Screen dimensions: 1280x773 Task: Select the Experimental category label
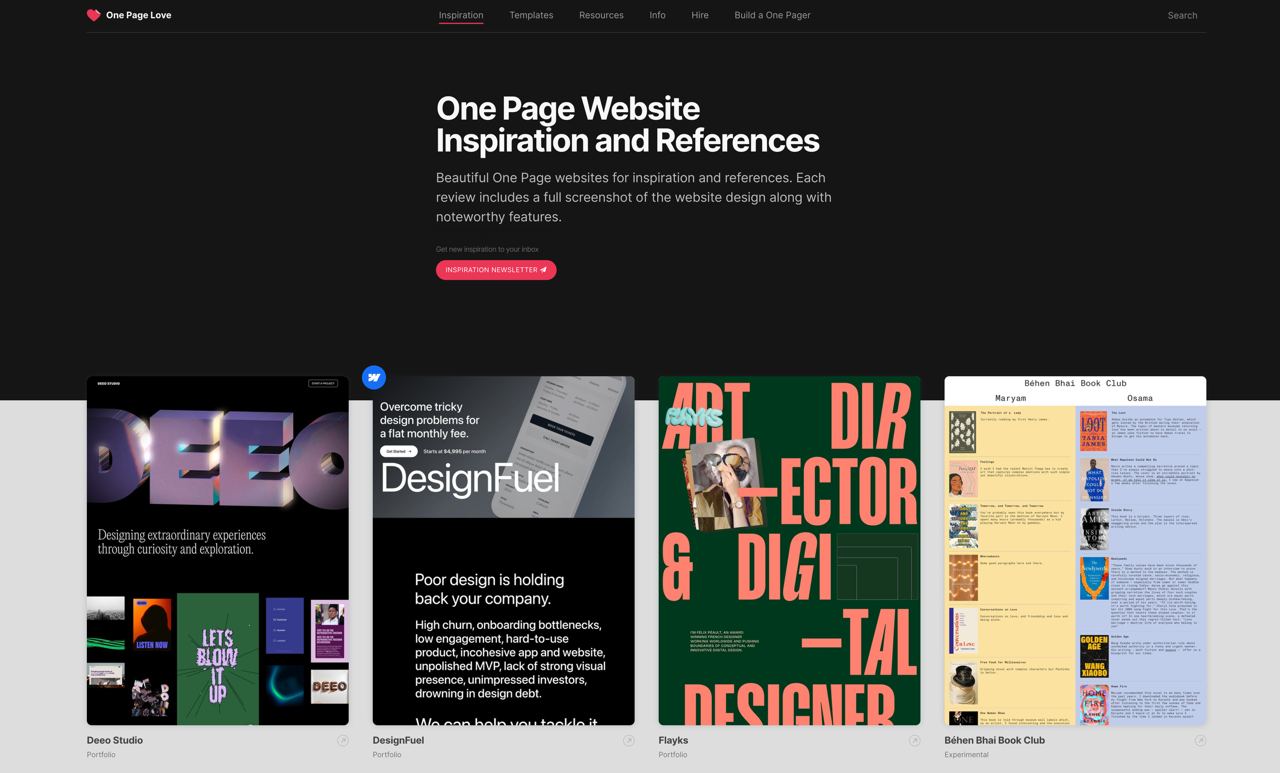coord(966,754)
